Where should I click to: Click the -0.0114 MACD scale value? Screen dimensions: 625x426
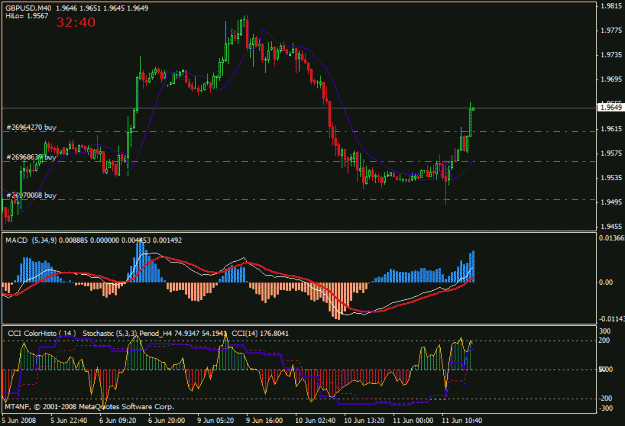click(611, 319)
